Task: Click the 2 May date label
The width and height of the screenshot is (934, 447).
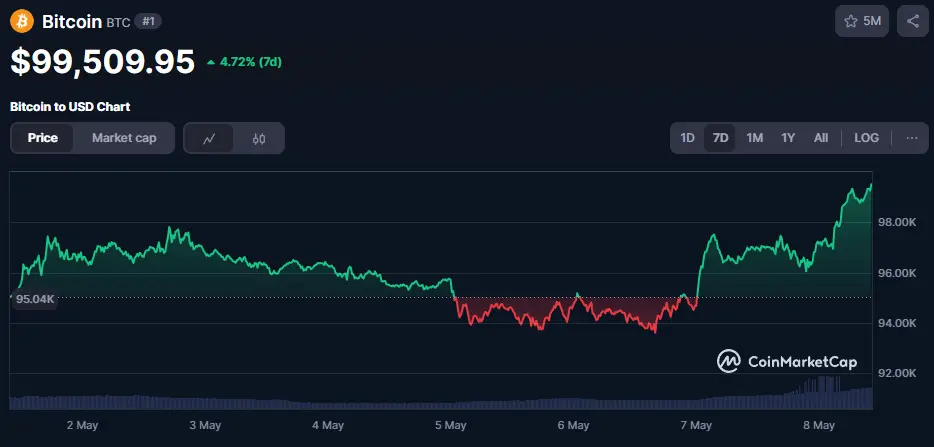Action: [82, 425]
